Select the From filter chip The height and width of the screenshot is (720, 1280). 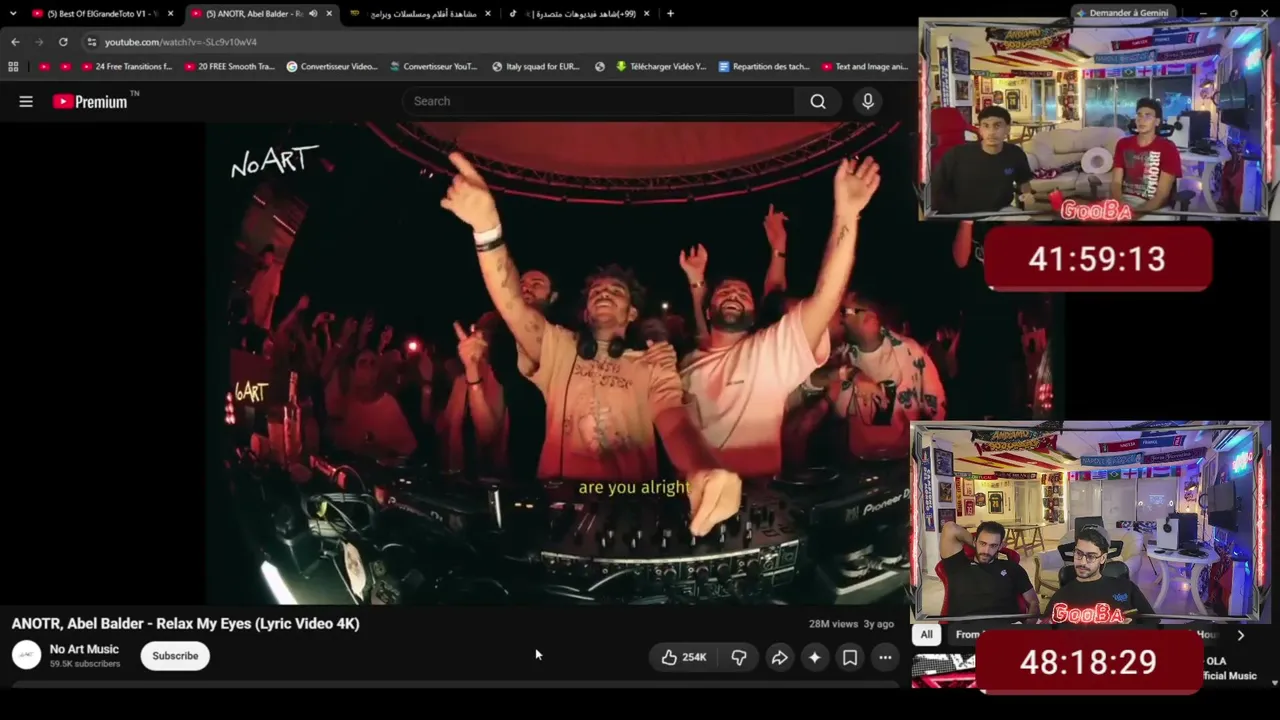[967, 634]
